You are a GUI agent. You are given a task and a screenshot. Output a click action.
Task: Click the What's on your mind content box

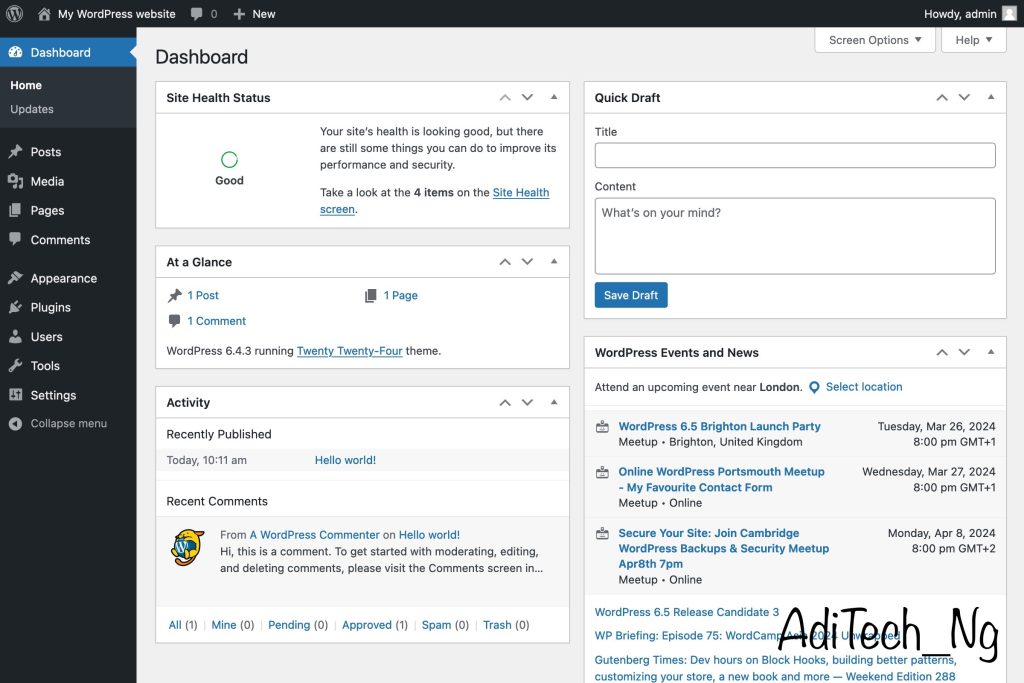(795, 236)
